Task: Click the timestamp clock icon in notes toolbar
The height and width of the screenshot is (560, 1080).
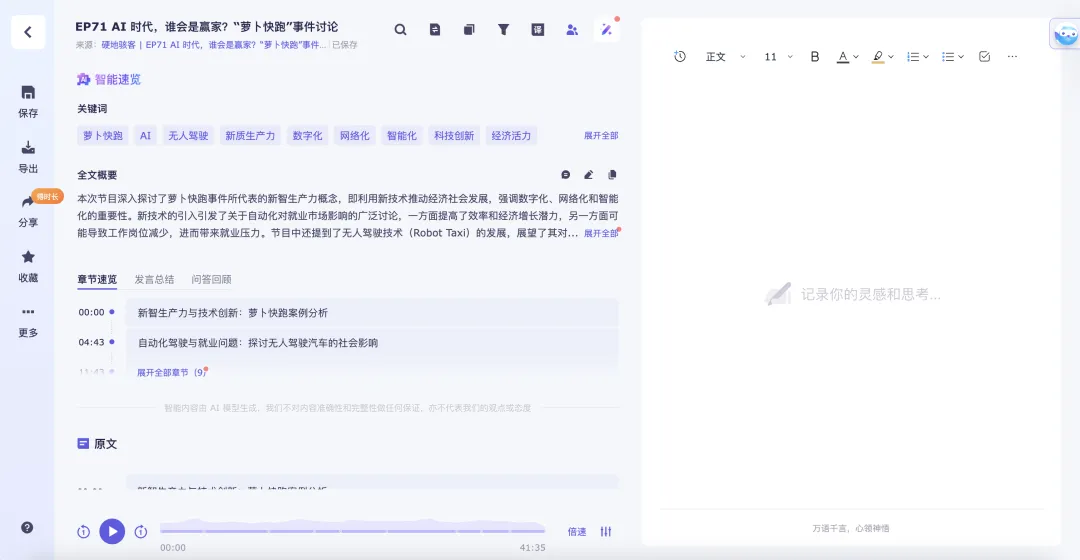Action: (x=680, y=56)
